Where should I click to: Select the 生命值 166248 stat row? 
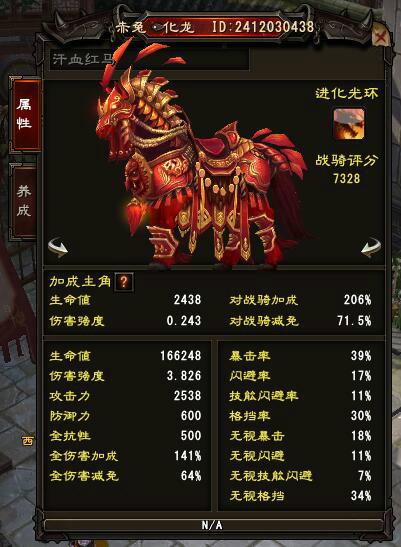pos(125,356)
